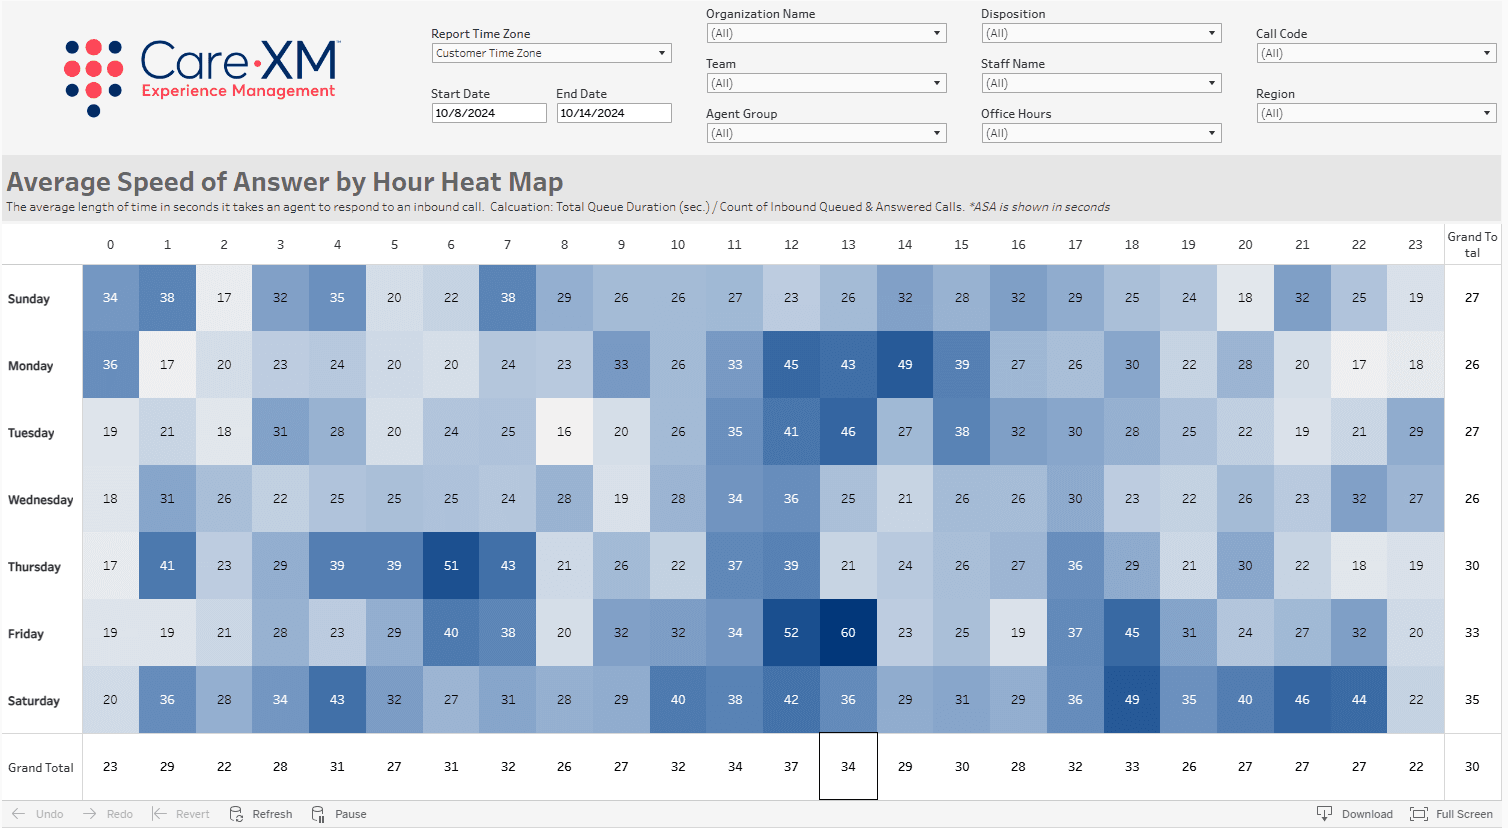Expand the Organization Name filter

(936, 32)
